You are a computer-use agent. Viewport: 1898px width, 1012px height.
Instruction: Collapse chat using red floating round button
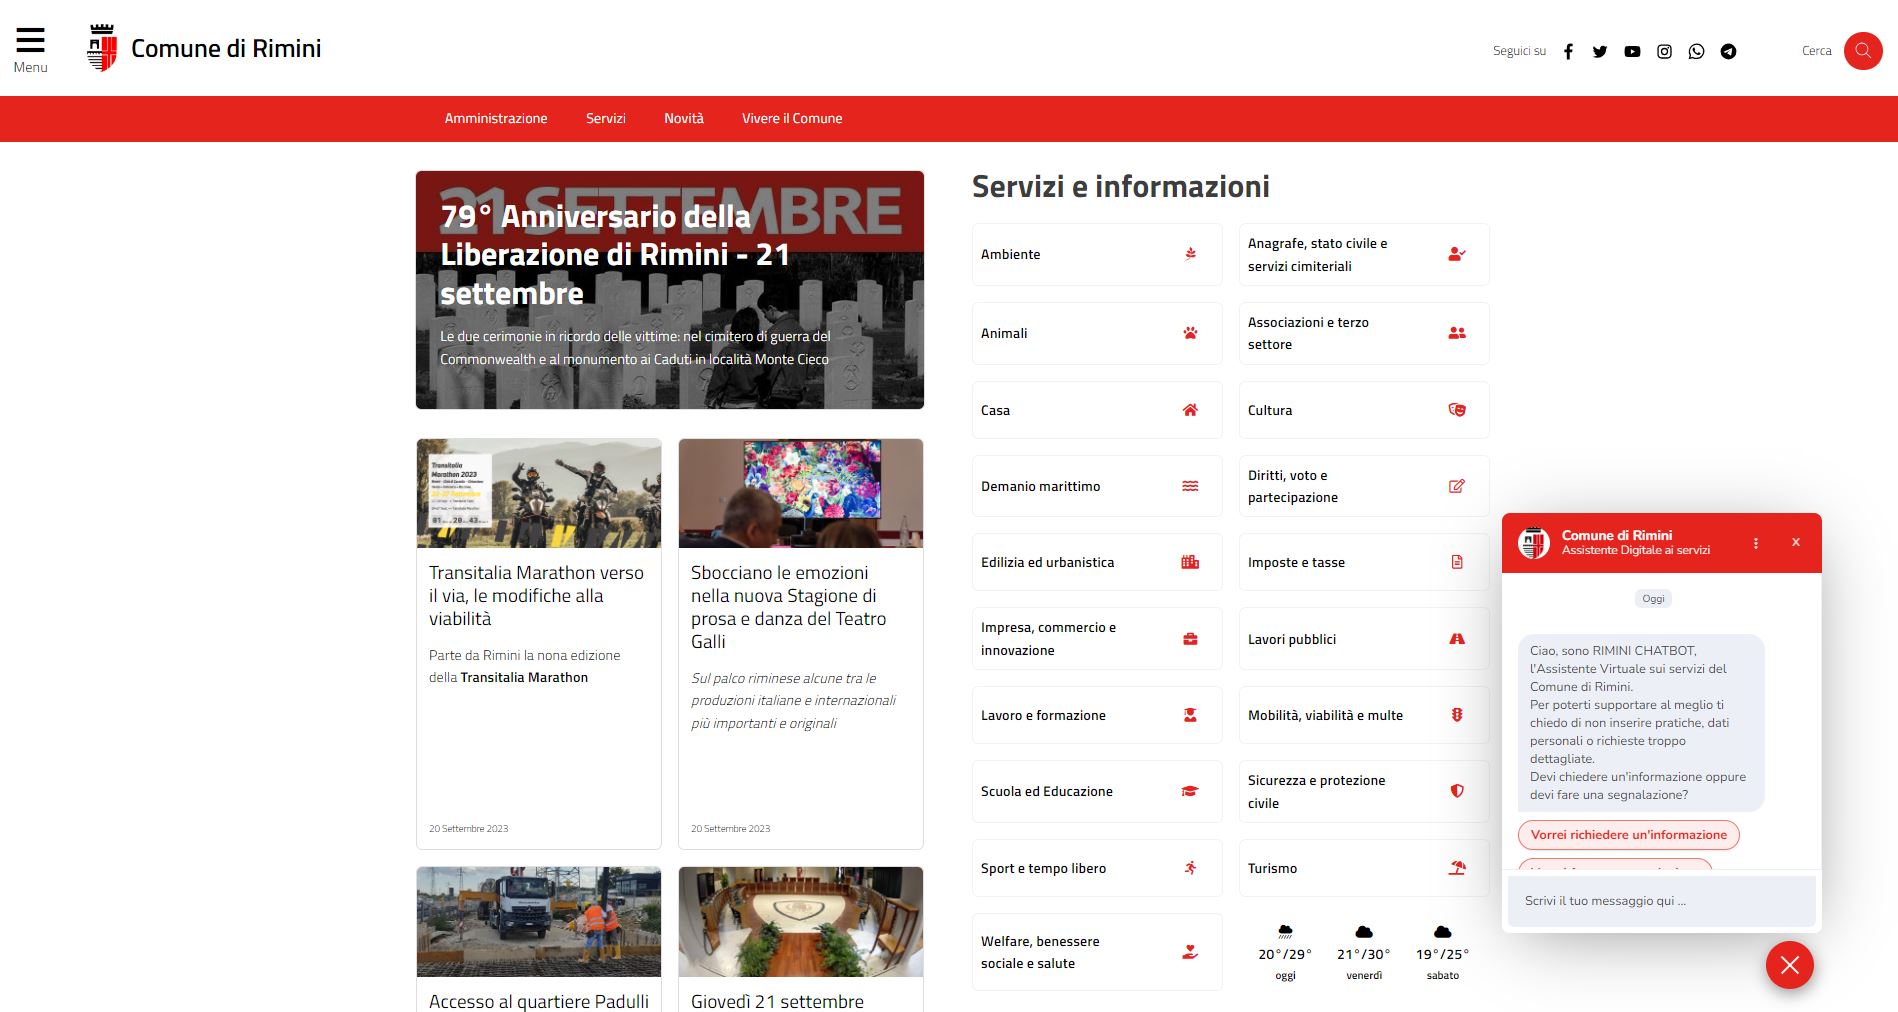(1789, 965)
